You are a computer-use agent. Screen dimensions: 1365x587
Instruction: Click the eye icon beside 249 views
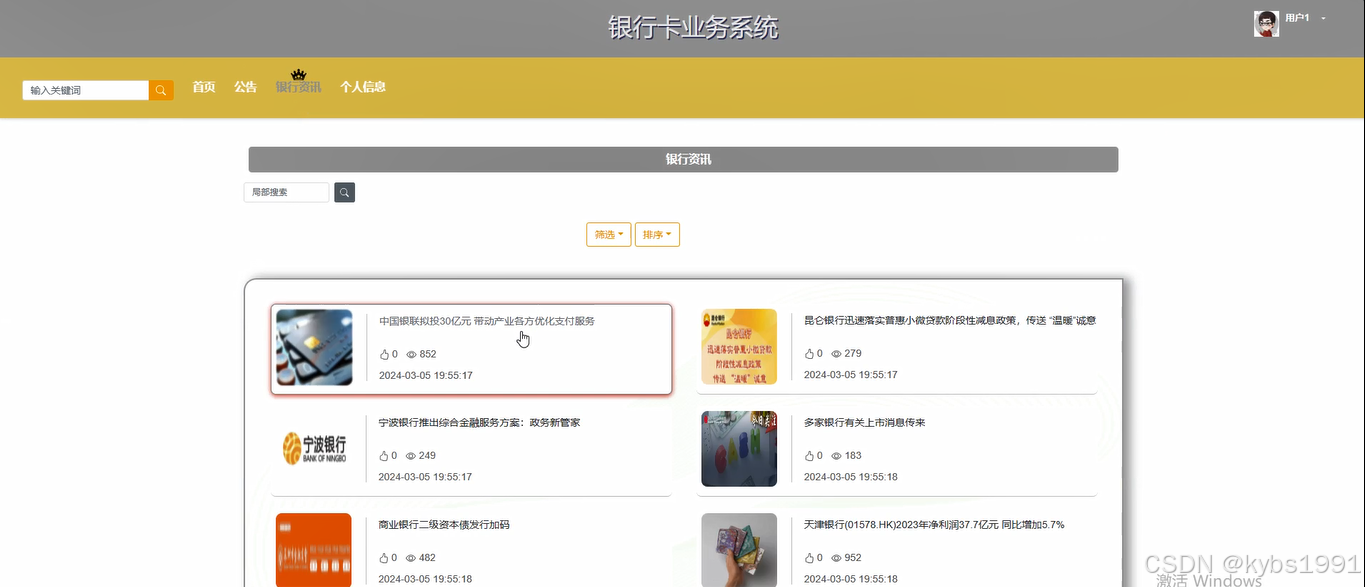click(x=411, y=456)
